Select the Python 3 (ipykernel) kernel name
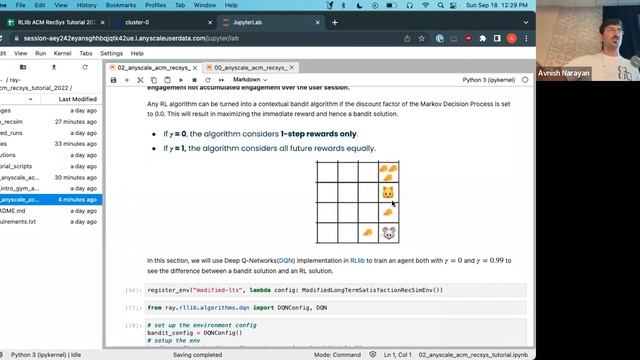 (x=489, y=80)
